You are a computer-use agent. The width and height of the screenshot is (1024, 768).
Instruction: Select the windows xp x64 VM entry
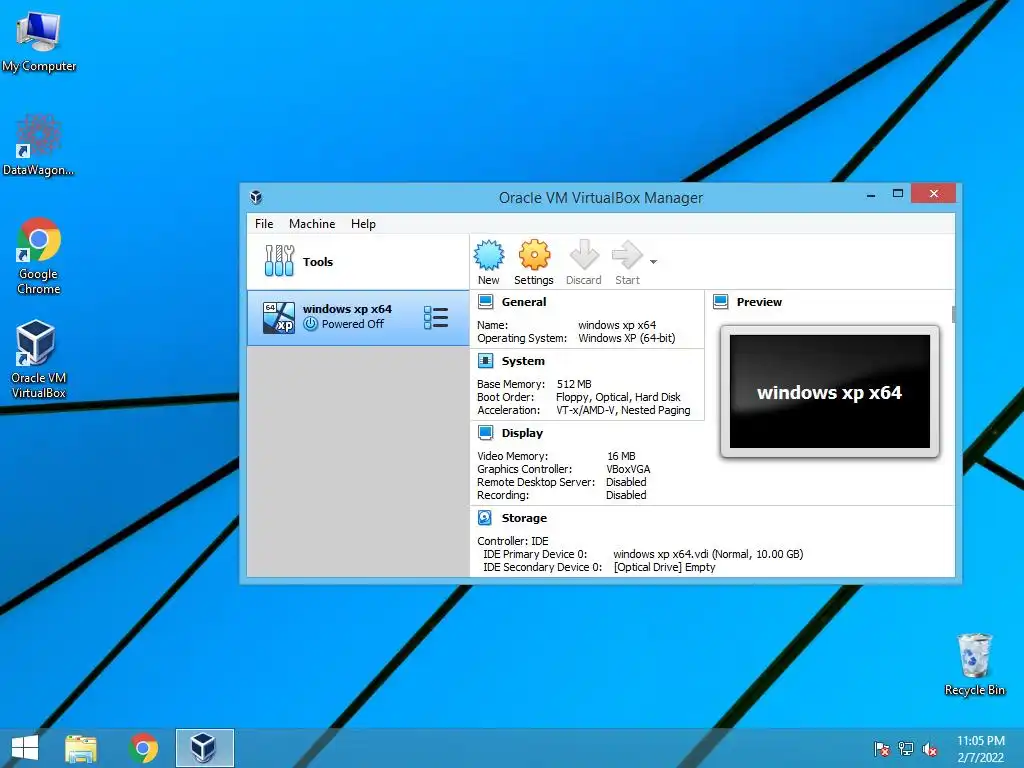coord(358,318)
